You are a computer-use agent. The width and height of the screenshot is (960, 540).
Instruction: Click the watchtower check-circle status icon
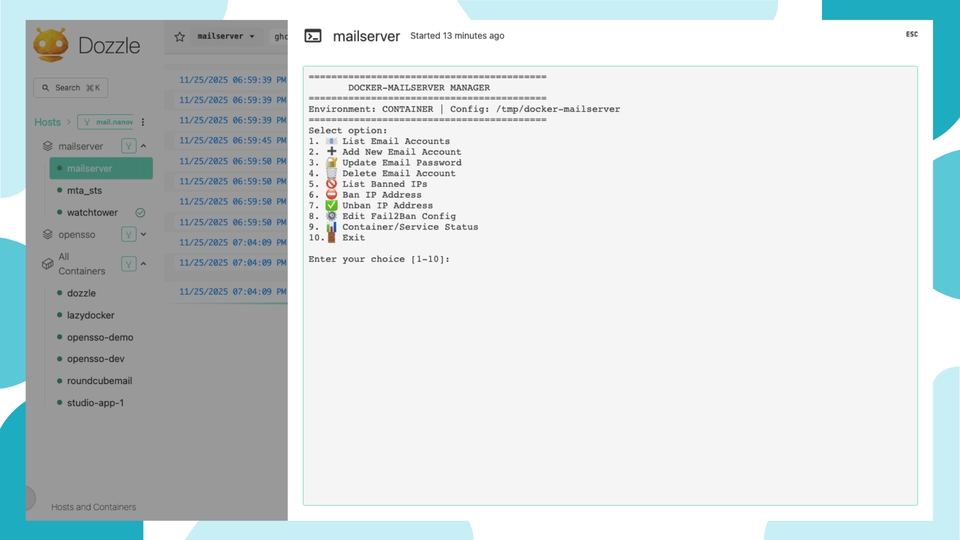click(140, 212)
